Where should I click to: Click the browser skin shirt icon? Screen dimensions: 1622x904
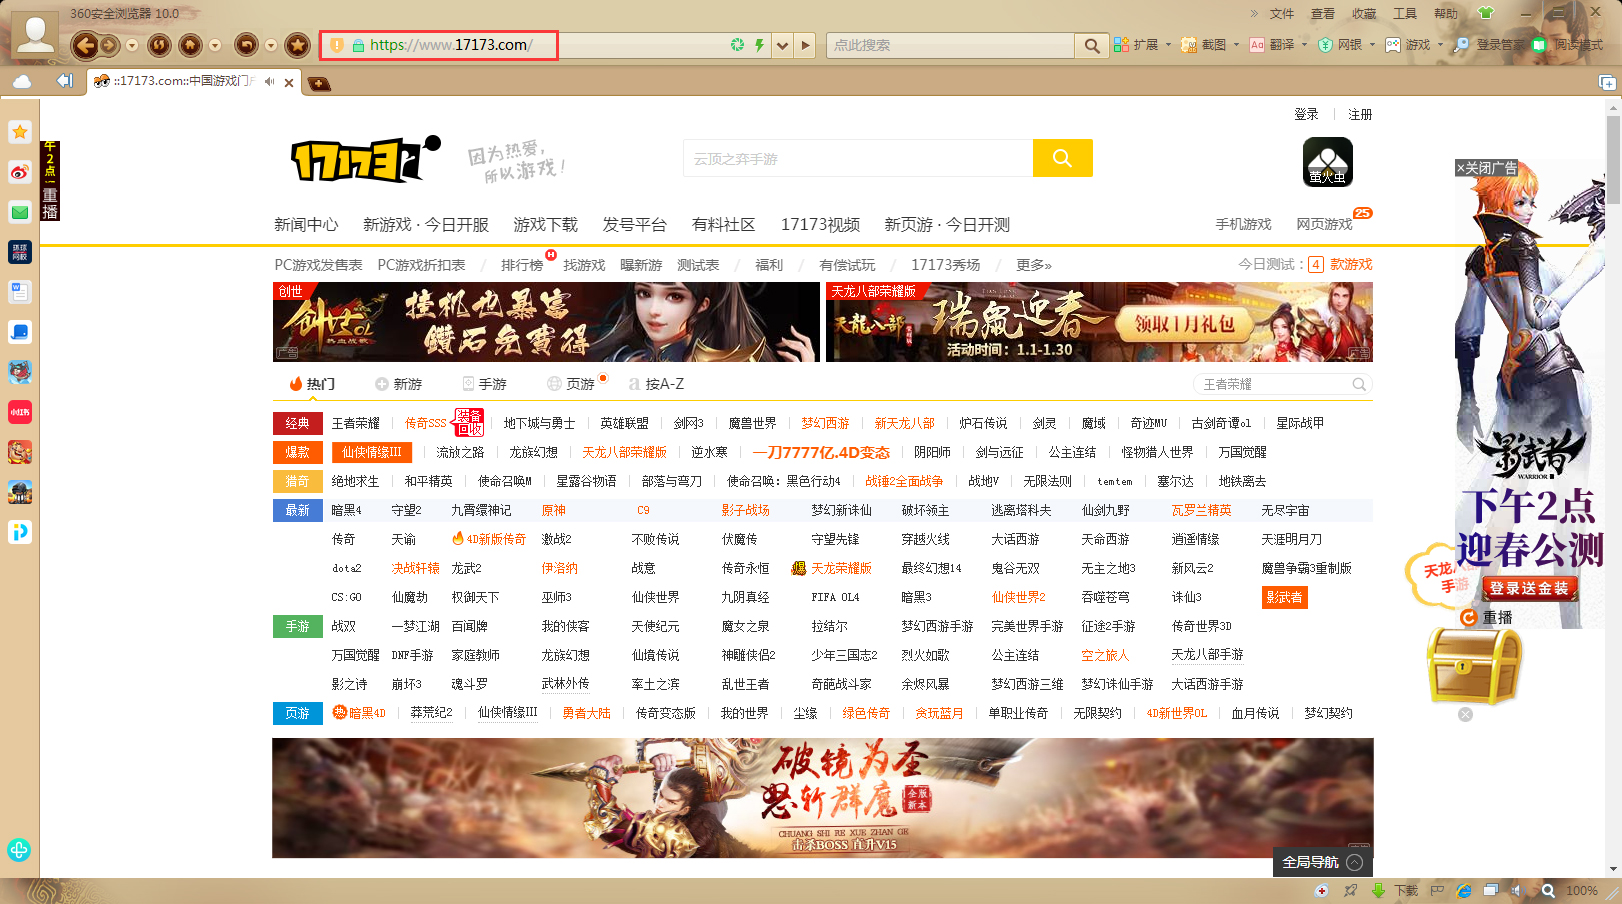(1485, 13)
